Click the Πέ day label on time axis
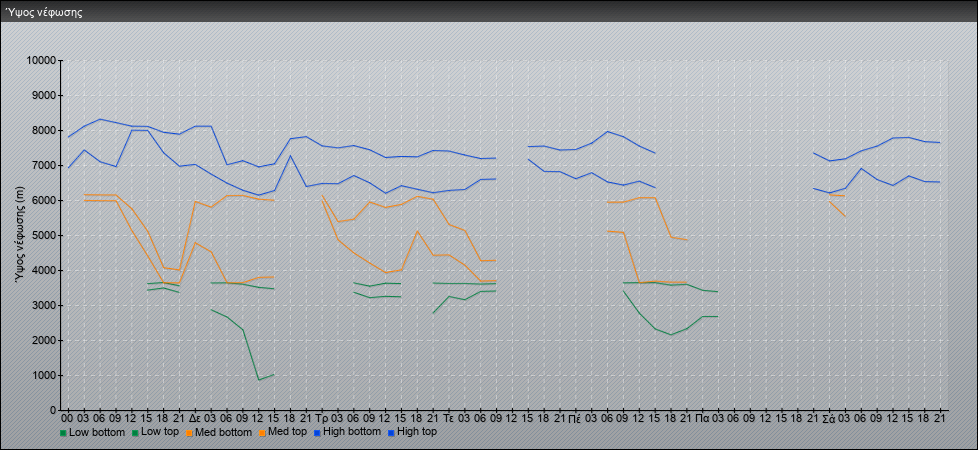Image resolution: width=978 pixels, height=450 pixels. 575,419
